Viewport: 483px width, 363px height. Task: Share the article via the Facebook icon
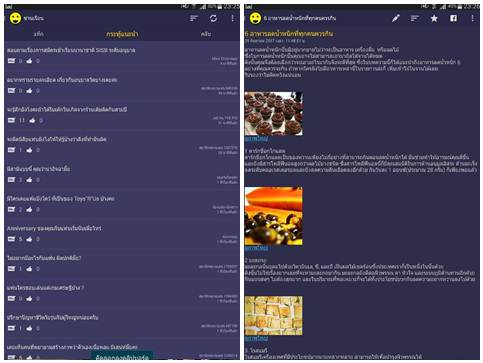[x=453, y=18]
